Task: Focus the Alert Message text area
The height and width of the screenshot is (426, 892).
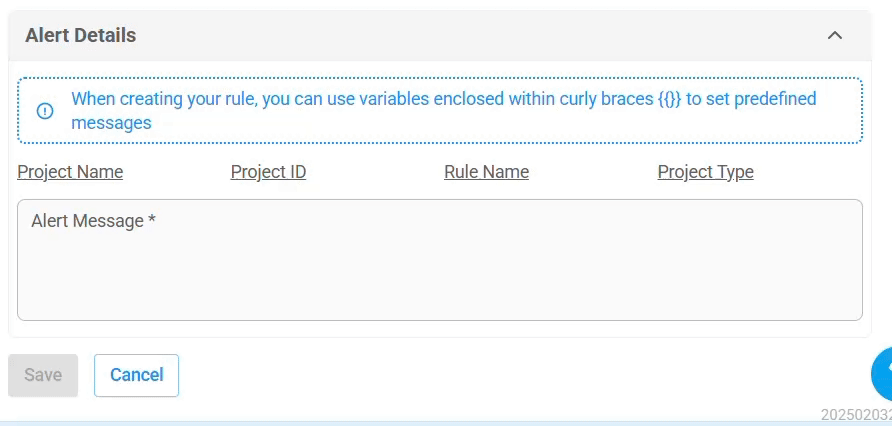Action: coord(440,260)
